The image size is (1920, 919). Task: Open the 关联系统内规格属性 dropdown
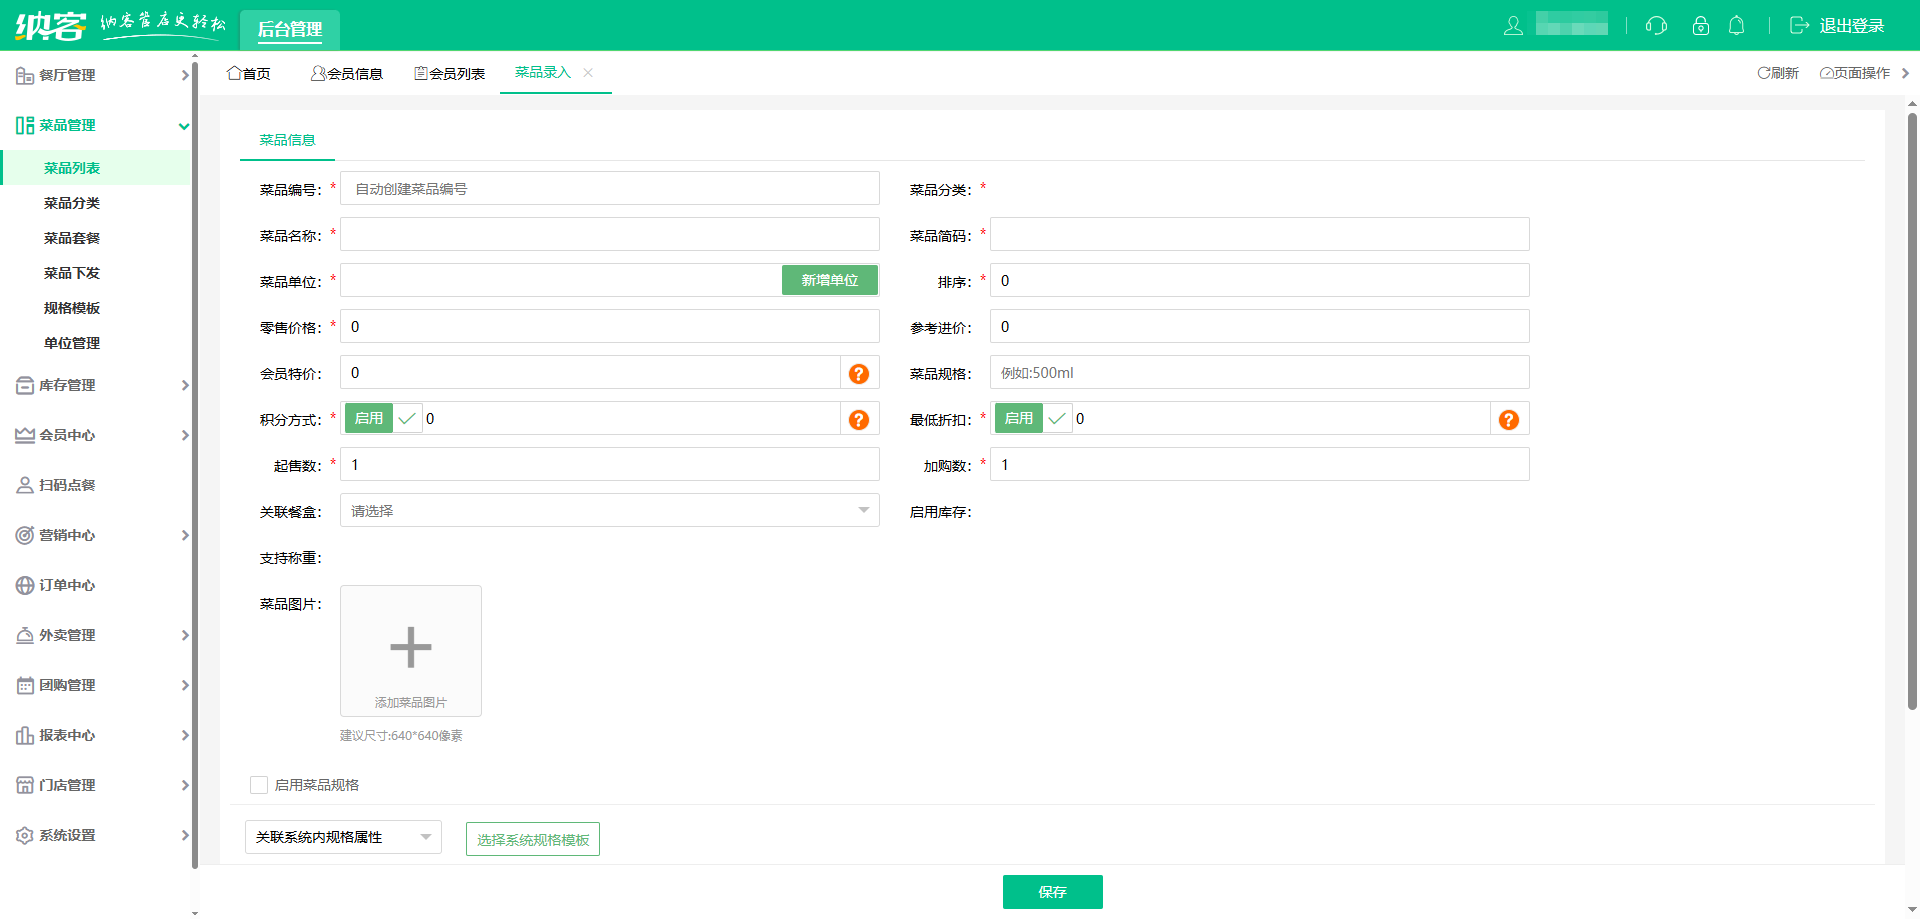(x=343, y=837)
